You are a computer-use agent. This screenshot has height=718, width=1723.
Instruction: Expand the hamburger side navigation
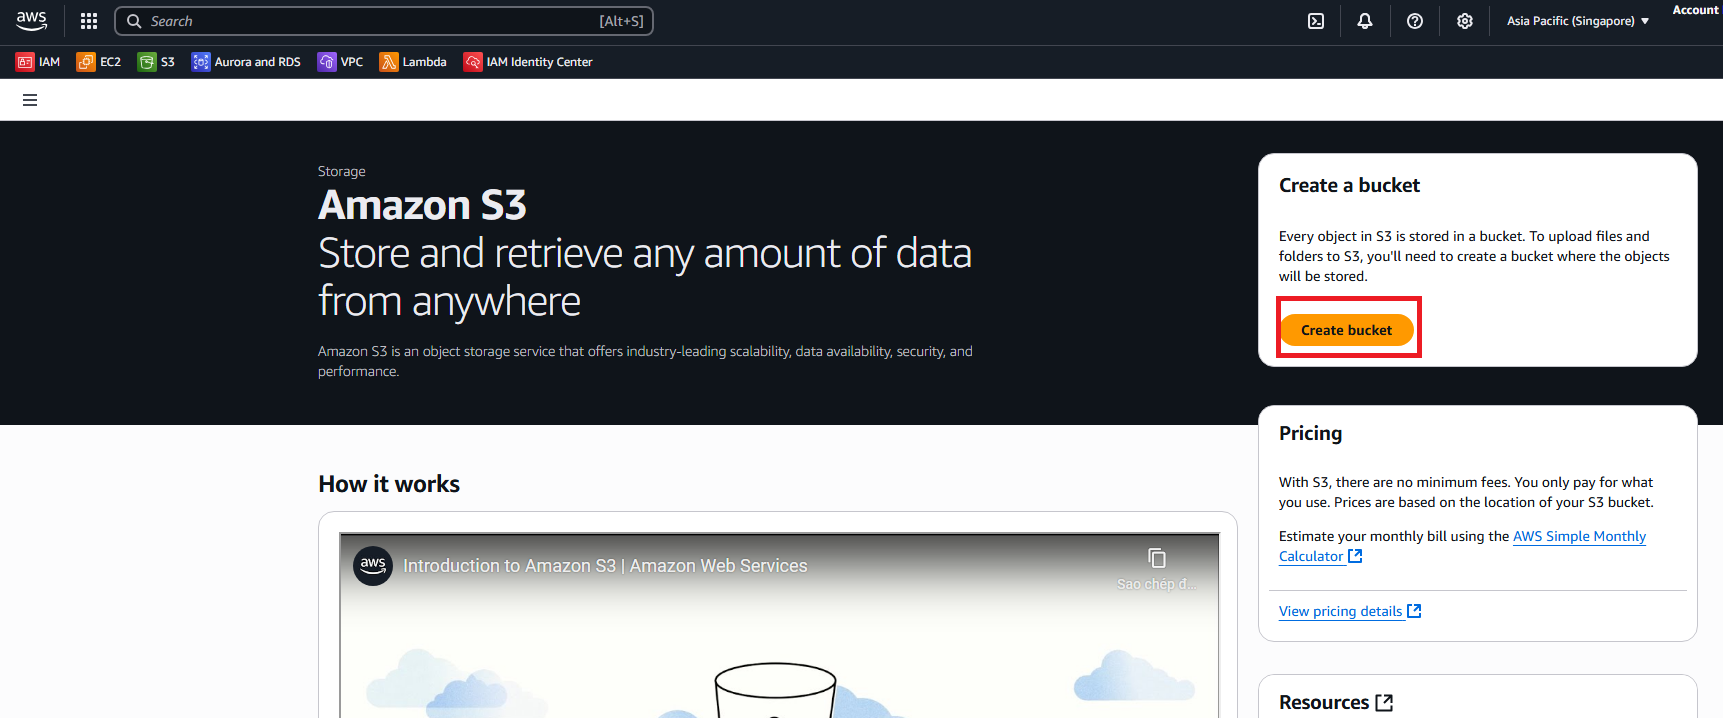pos(30,100)
